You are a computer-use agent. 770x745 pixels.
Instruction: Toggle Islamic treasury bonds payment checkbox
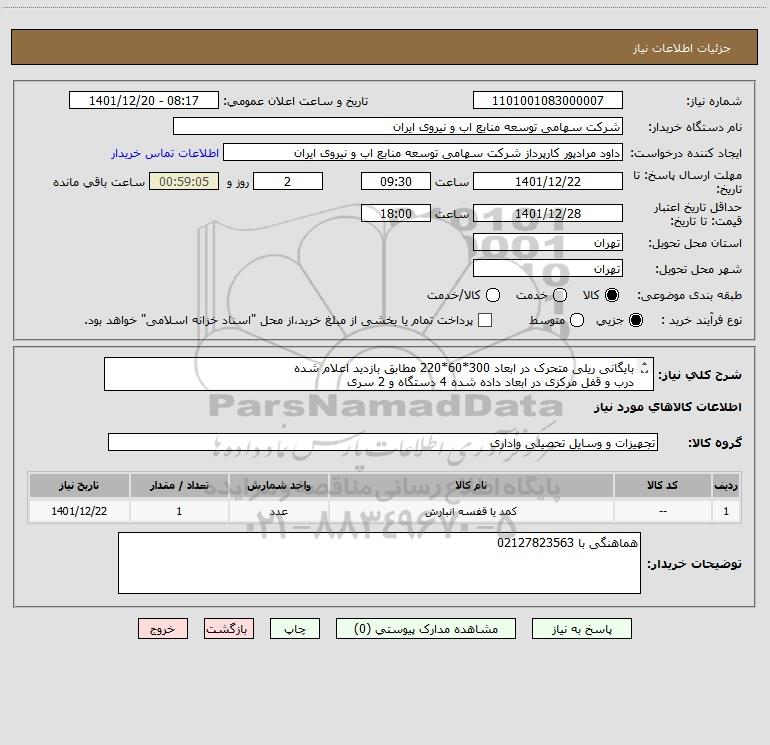(485, 320)
